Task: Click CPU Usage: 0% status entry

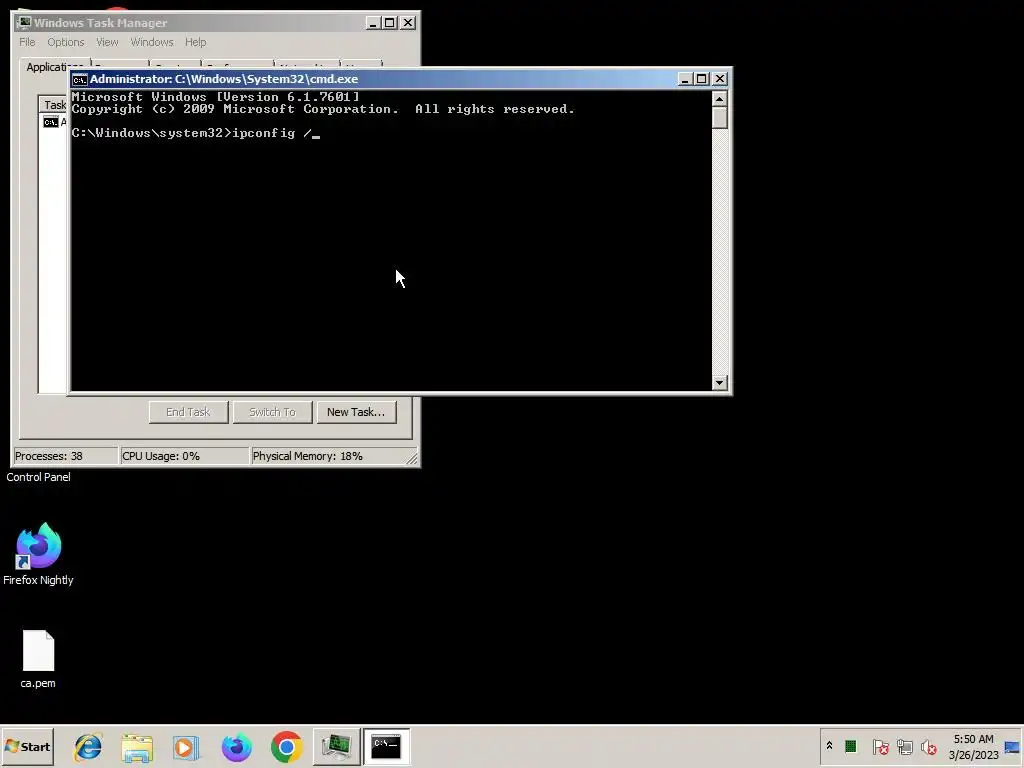Action: pos(185,456)
